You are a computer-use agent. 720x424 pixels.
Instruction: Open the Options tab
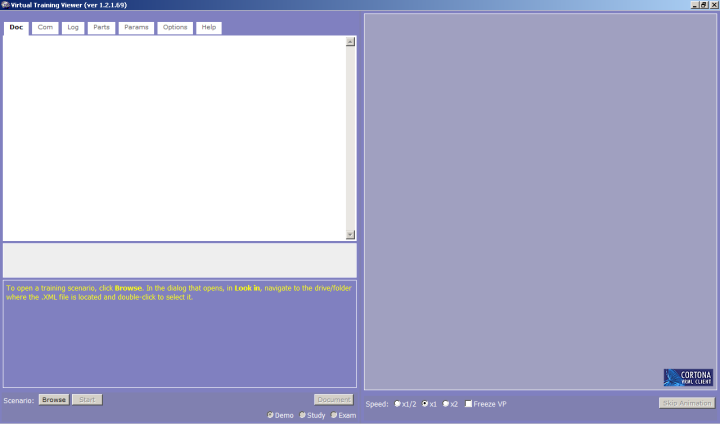point(175,28)
